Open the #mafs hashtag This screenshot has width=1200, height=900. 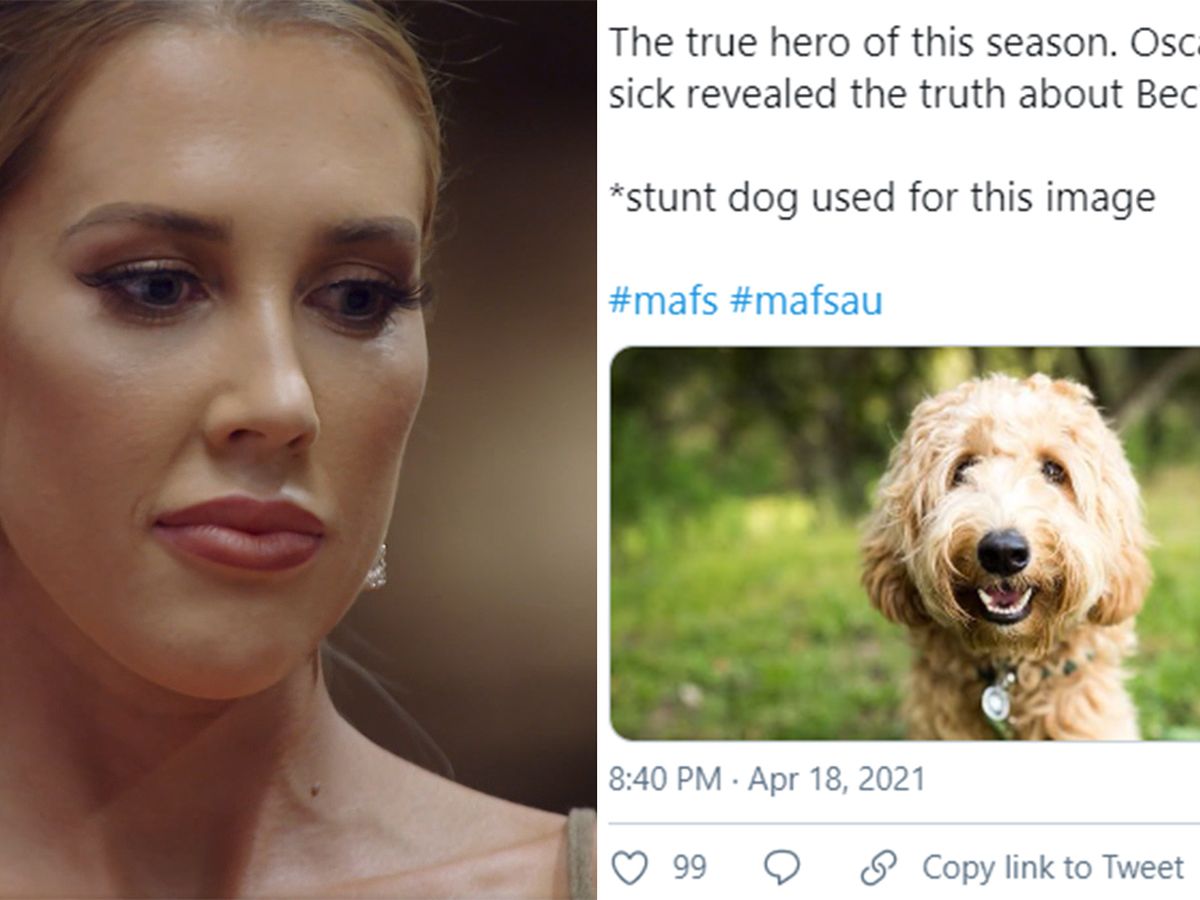point(663,300)
